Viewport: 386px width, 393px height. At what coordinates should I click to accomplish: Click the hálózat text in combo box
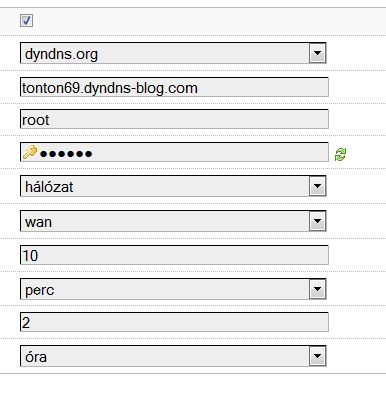point(49,187)
